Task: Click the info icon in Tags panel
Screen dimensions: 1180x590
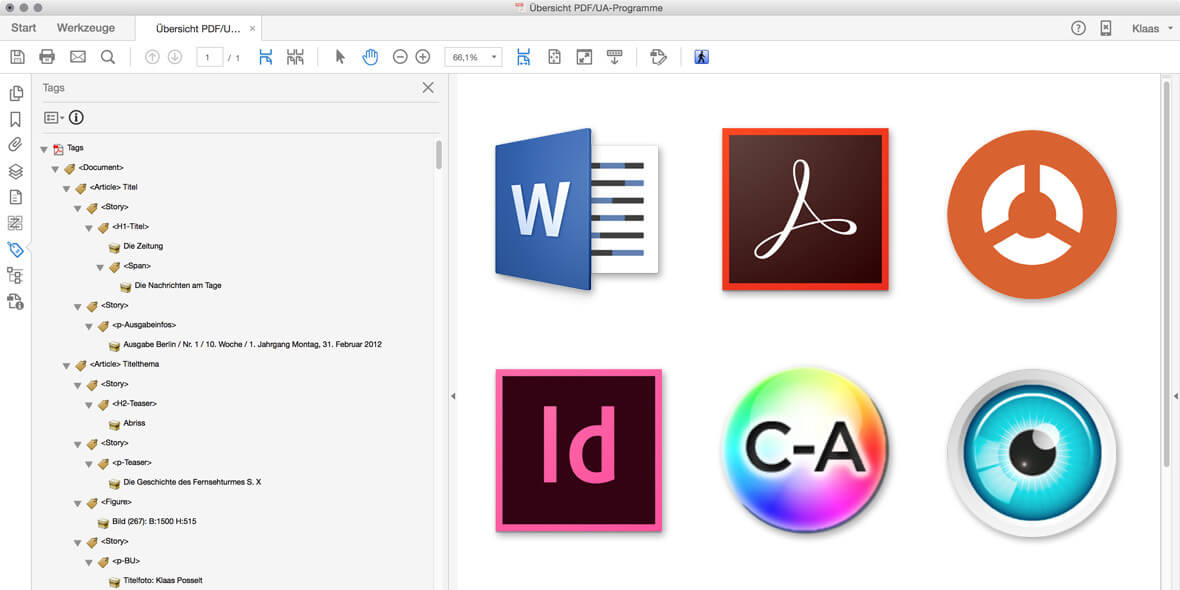Action: [76, 117]
